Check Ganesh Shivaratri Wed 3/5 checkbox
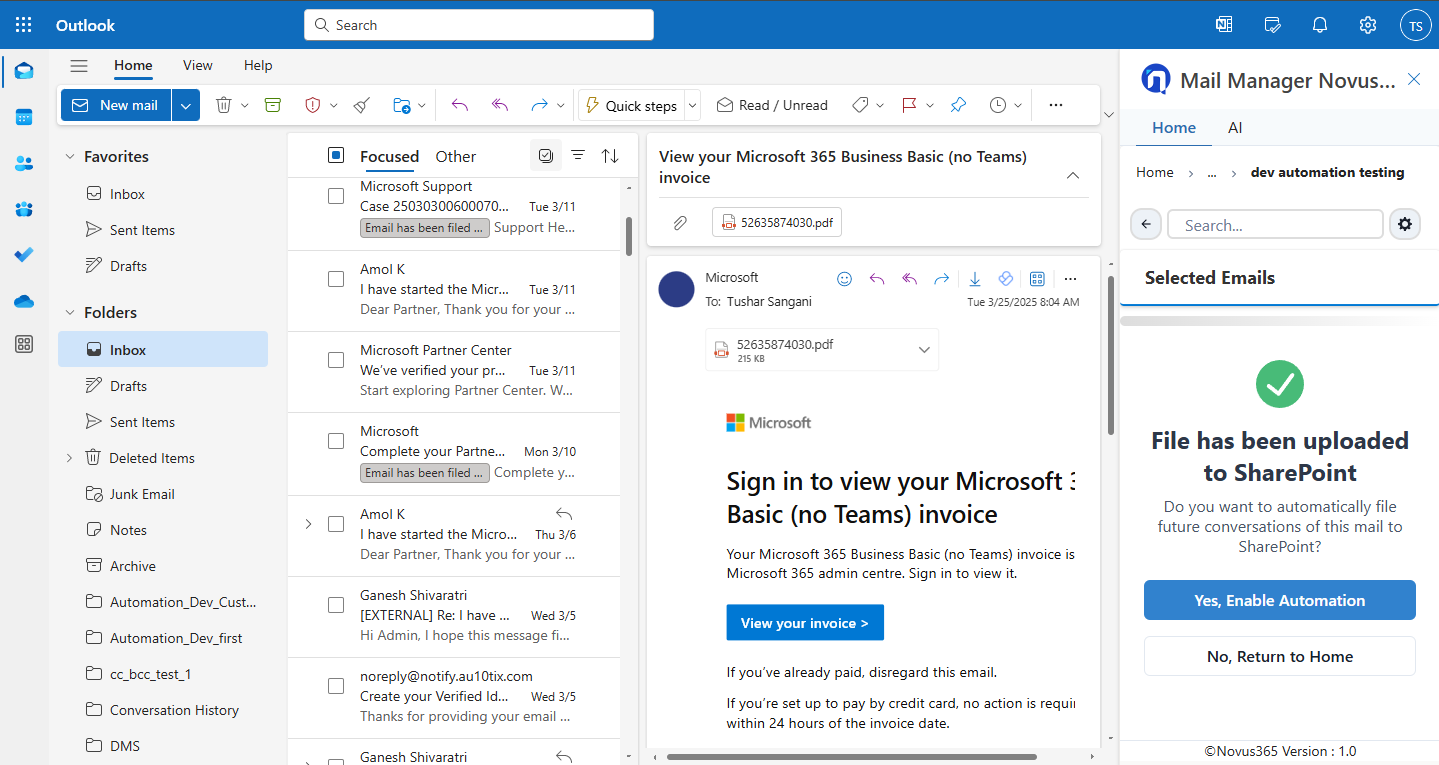This screenshot has height=765, width=1439. pos(336,605)
